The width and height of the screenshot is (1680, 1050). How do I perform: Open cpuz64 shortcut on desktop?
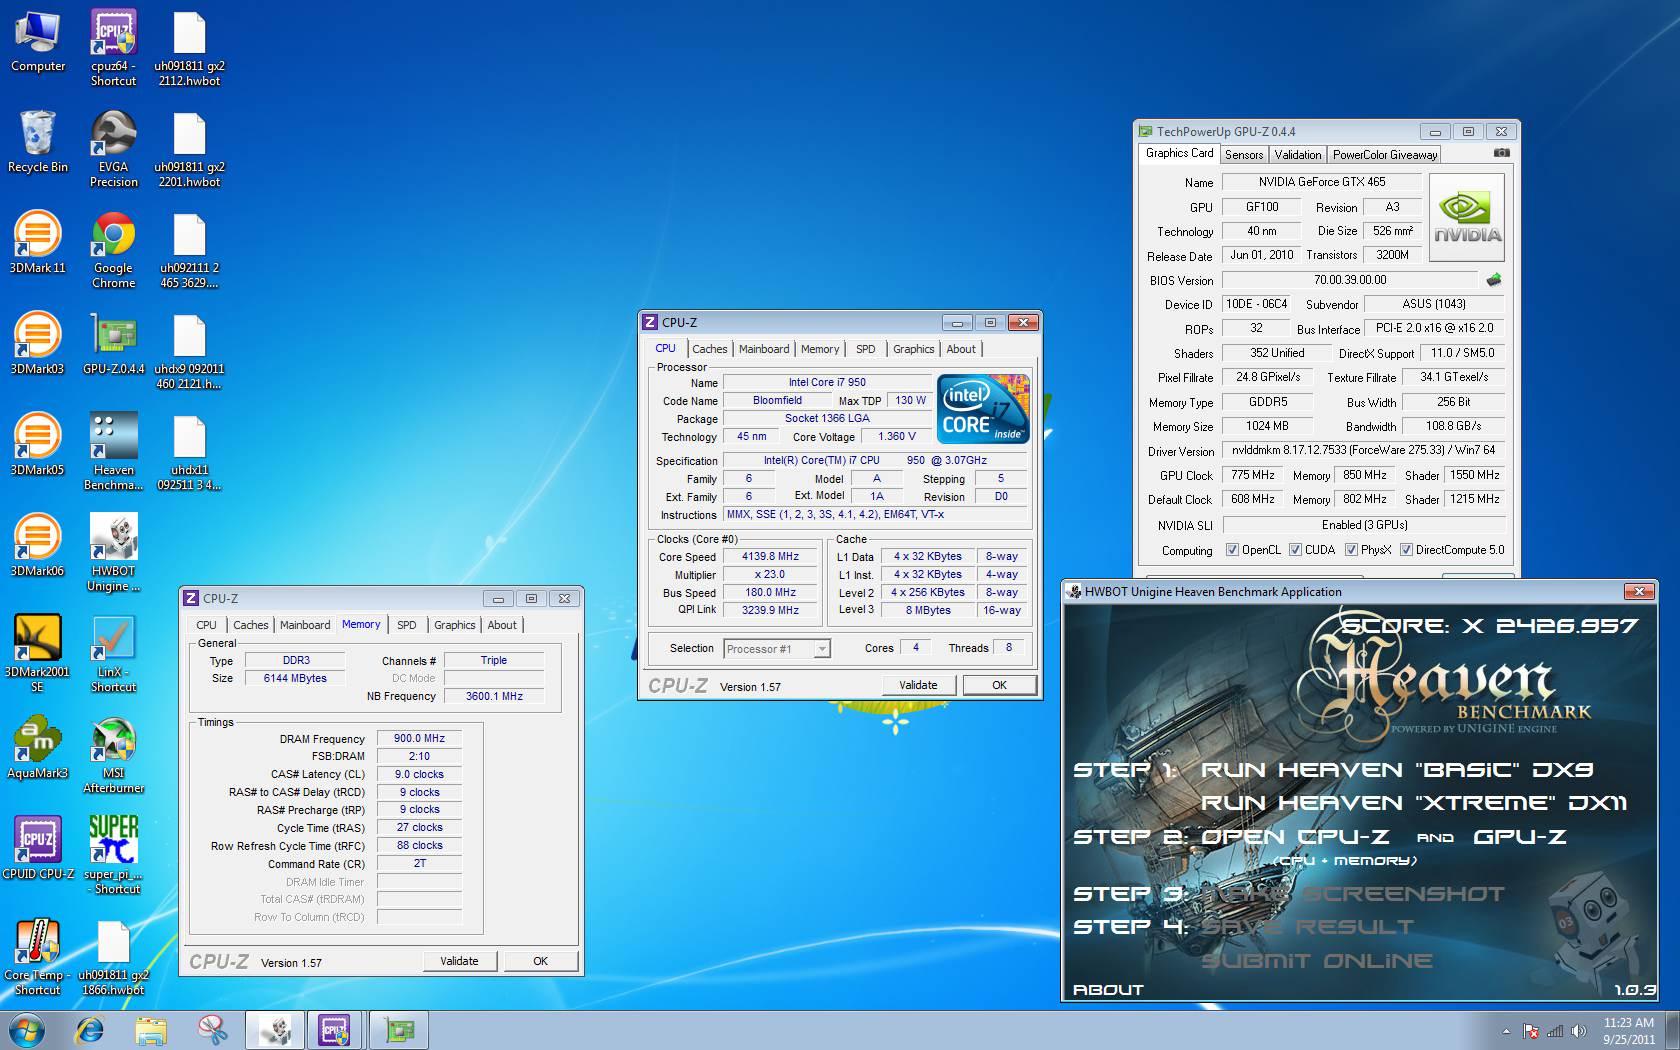[x=113, y=49]
